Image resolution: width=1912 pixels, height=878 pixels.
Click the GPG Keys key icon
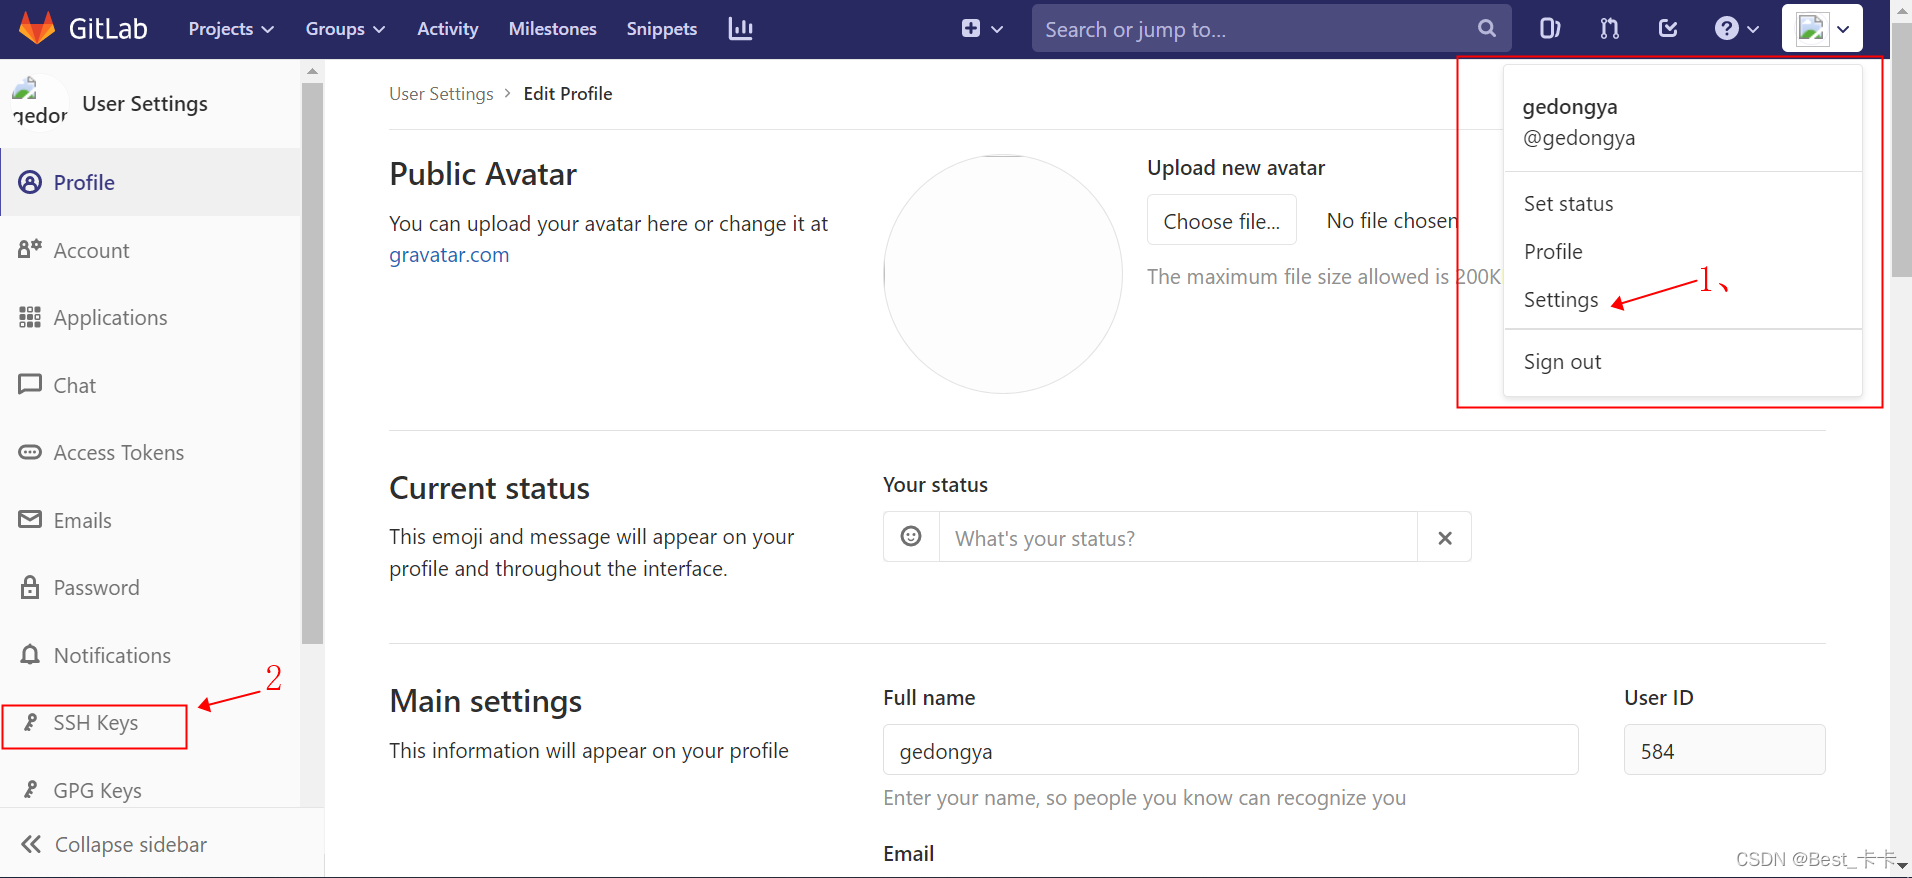pyautogui.click(x=31, y=789)
